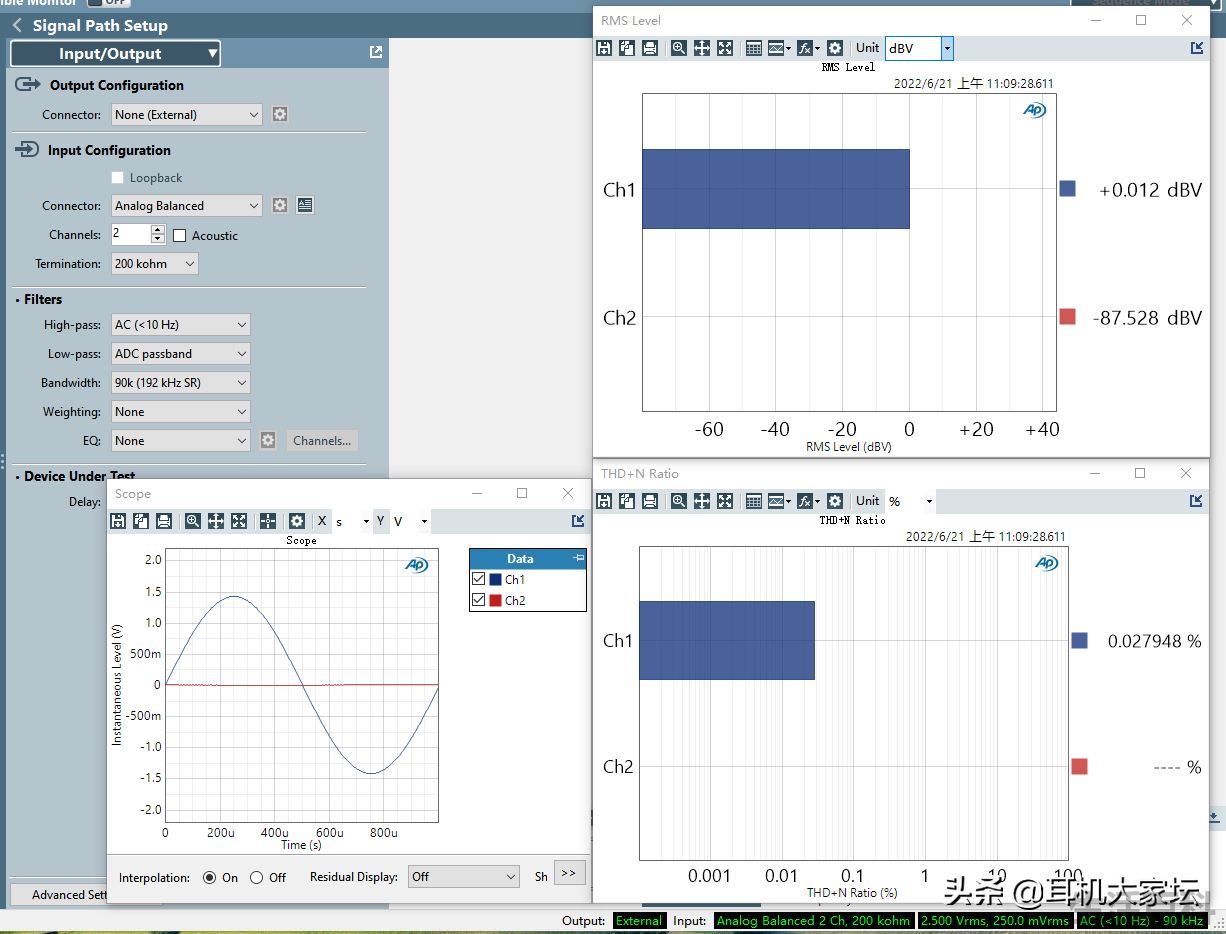Click the EQ Channels... button
The height and width of the screenshot is (934, 1226).
coord(322,441)
